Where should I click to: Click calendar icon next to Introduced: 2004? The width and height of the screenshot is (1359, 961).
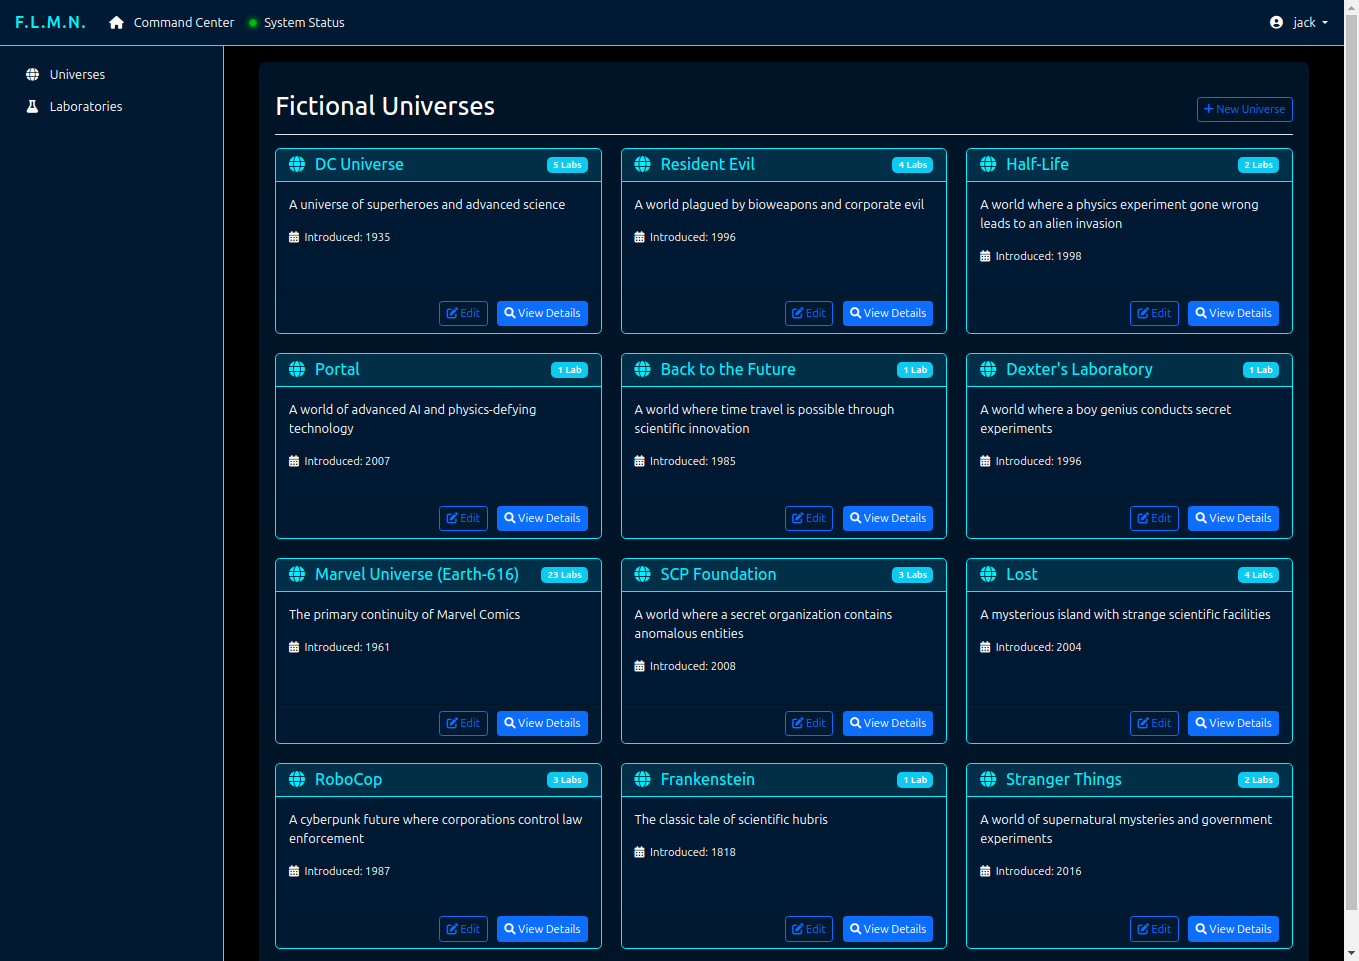[x=985, y=647]
